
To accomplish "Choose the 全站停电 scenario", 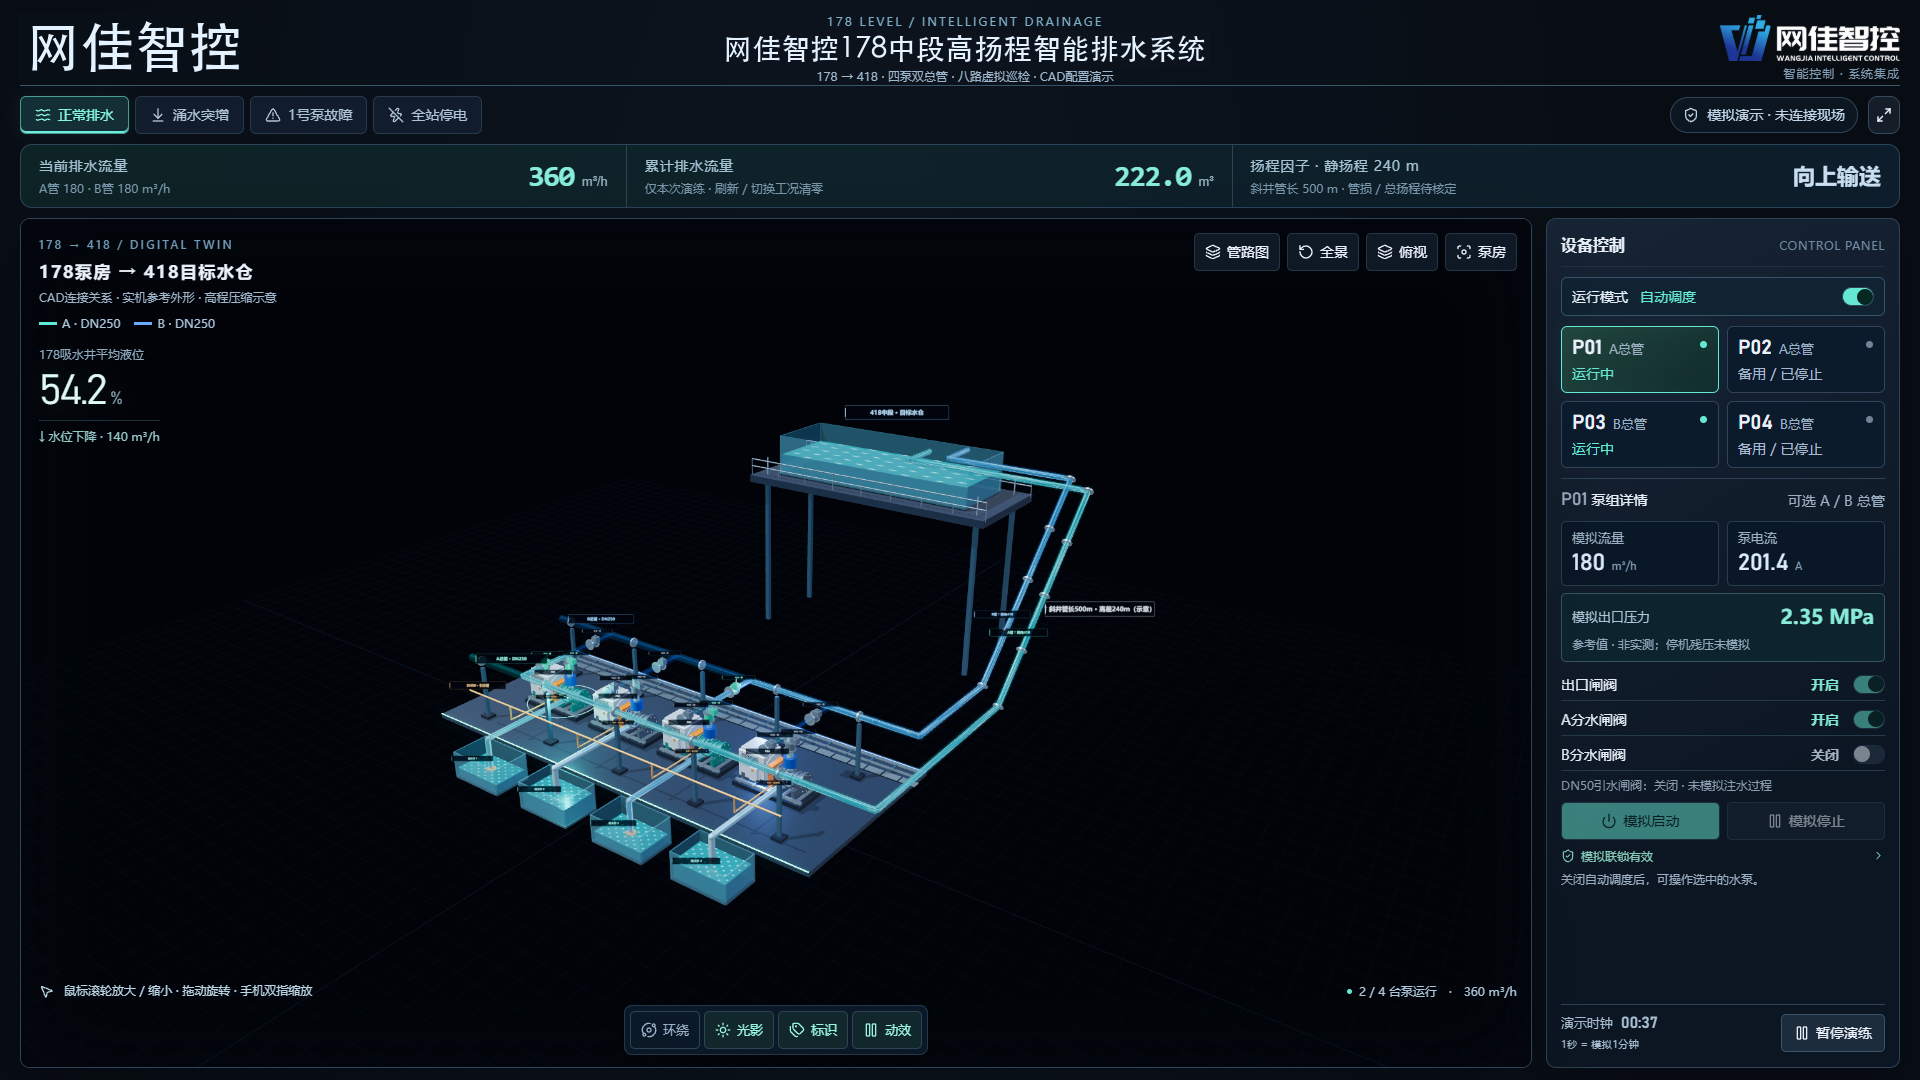I will pyautogui.click(x=427, y=115).
